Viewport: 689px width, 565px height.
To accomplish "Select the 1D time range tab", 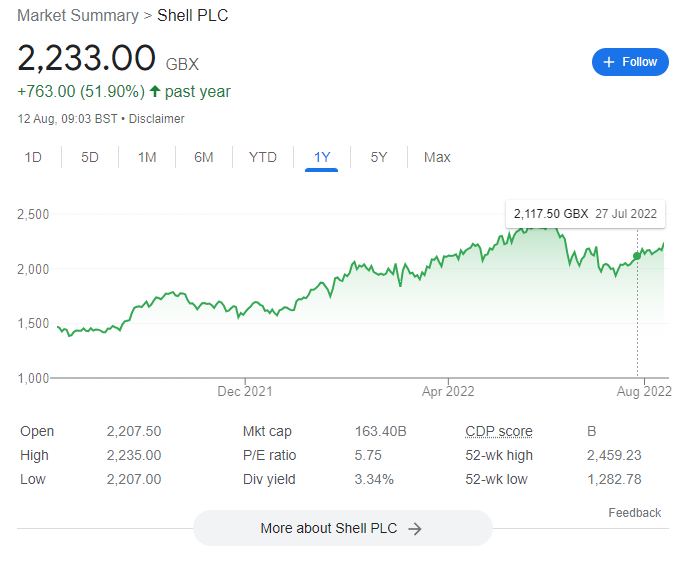I will pos(33,157).
